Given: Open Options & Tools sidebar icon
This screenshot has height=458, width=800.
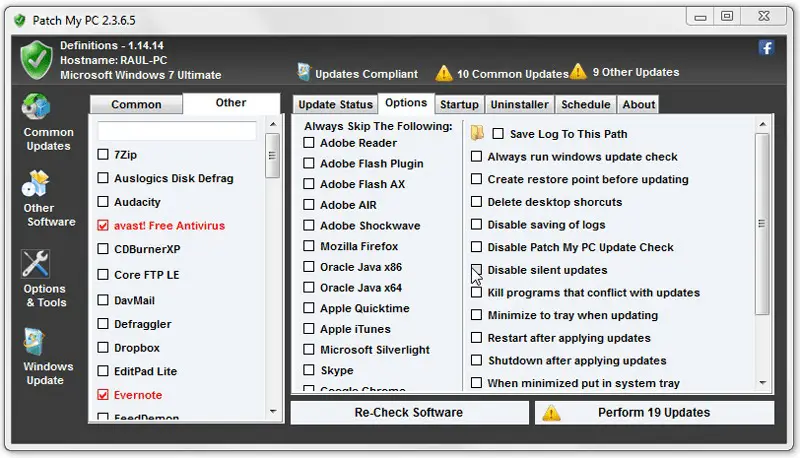Looking at the screenshot, I should [x=35, y=264].
